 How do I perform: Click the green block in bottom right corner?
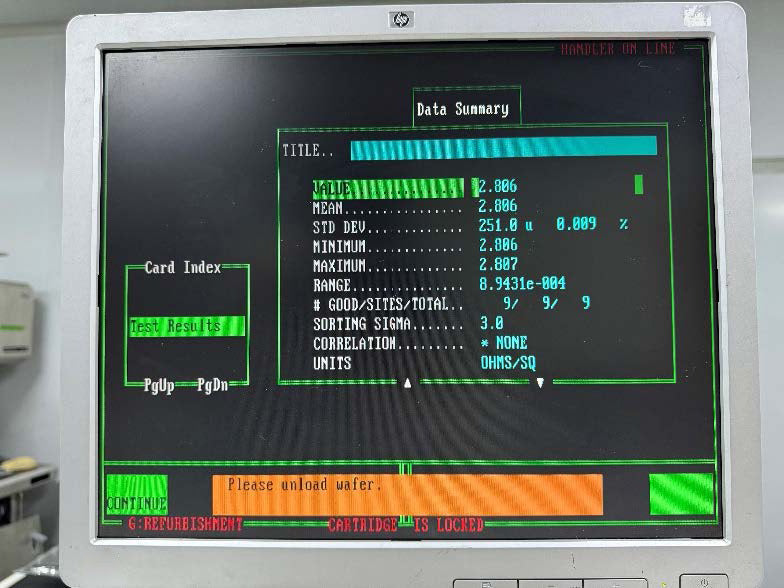[681, 494]
